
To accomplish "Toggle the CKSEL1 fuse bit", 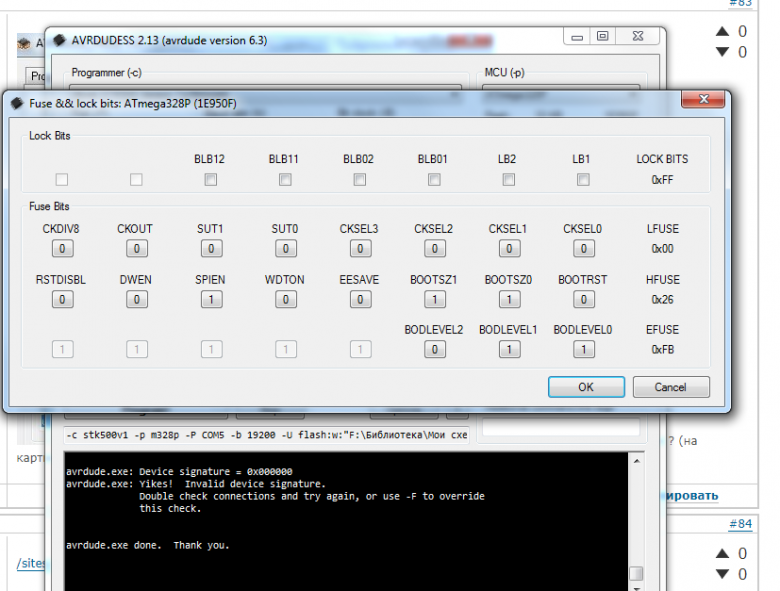I will coord(509,248).
